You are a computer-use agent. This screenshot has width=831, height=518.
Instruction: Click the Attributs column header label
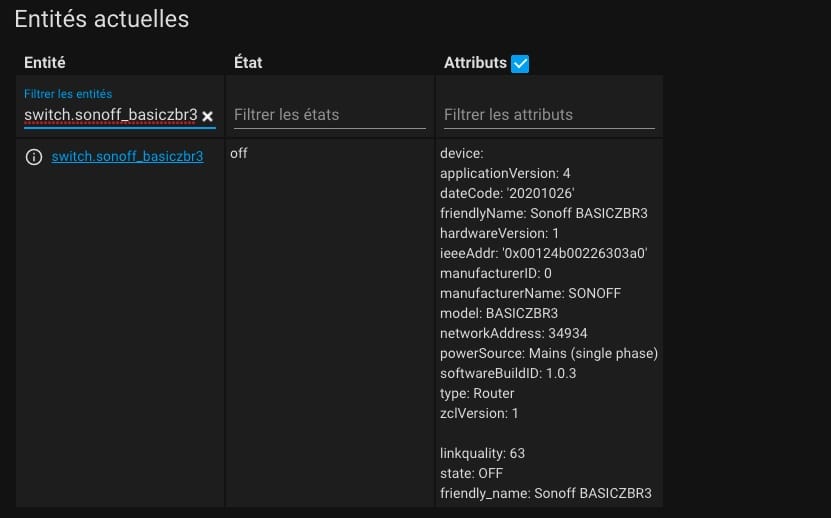point(475,63)
